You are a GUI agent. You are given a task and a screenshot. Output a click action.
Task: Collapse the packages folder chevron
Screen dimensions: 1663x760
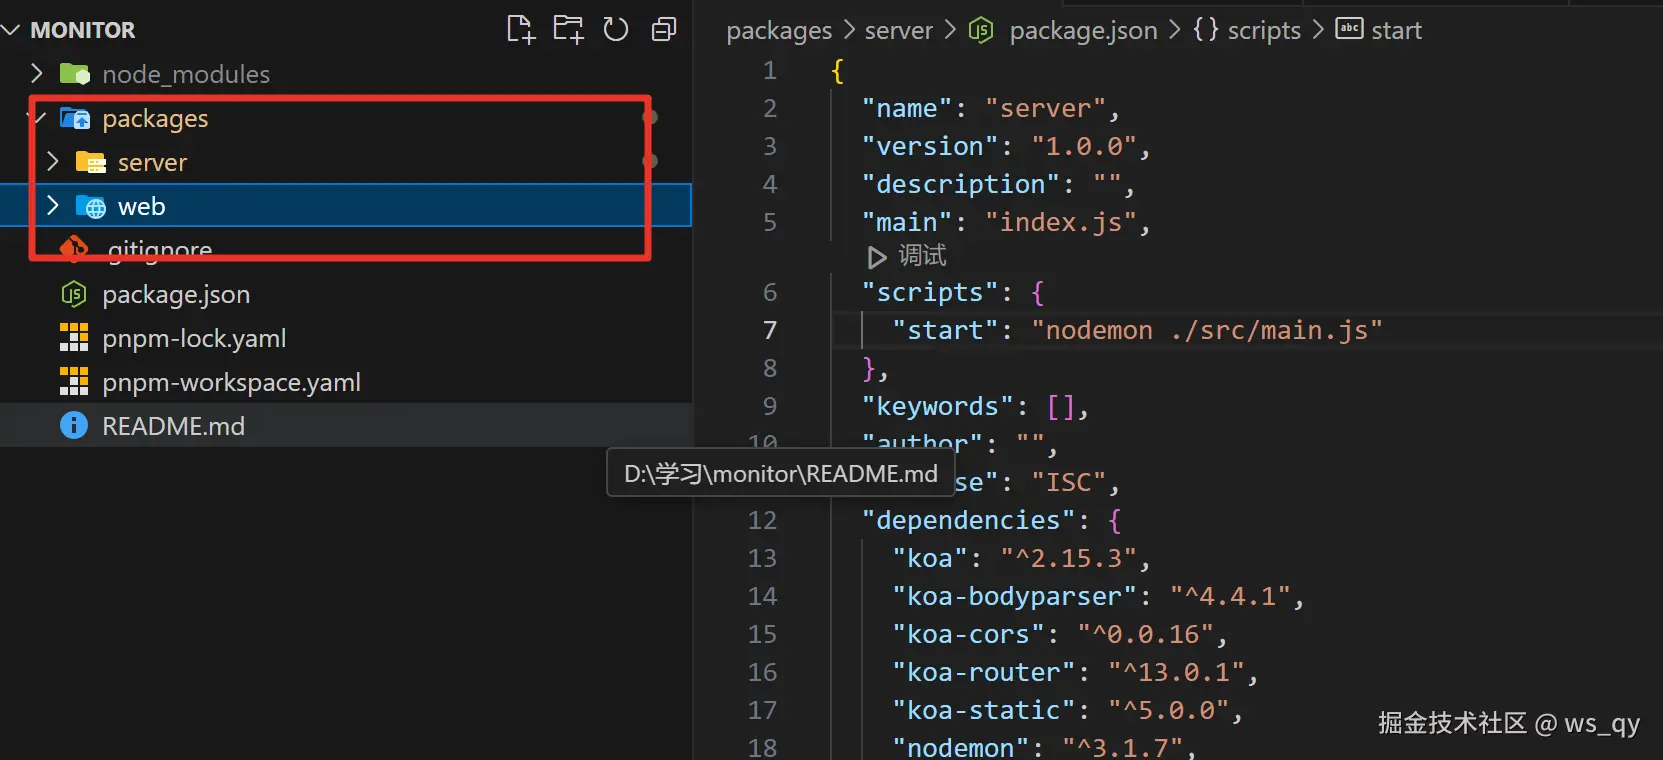pyautogui.click(x=38, y=118)
